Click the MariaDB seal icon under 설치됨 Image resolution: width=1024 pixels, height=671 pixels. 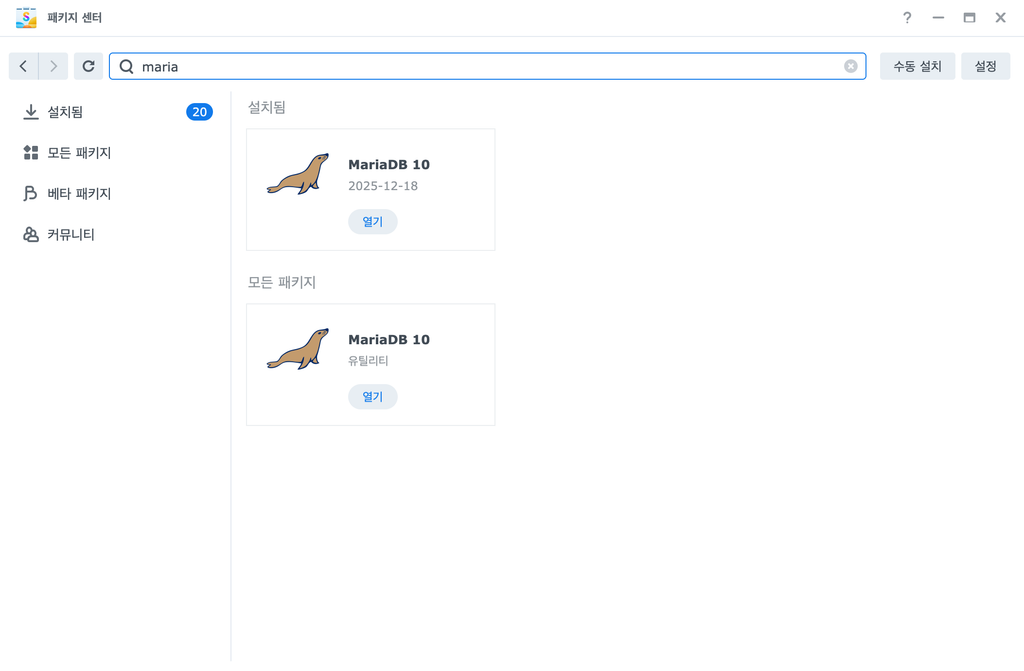(298, 174)
